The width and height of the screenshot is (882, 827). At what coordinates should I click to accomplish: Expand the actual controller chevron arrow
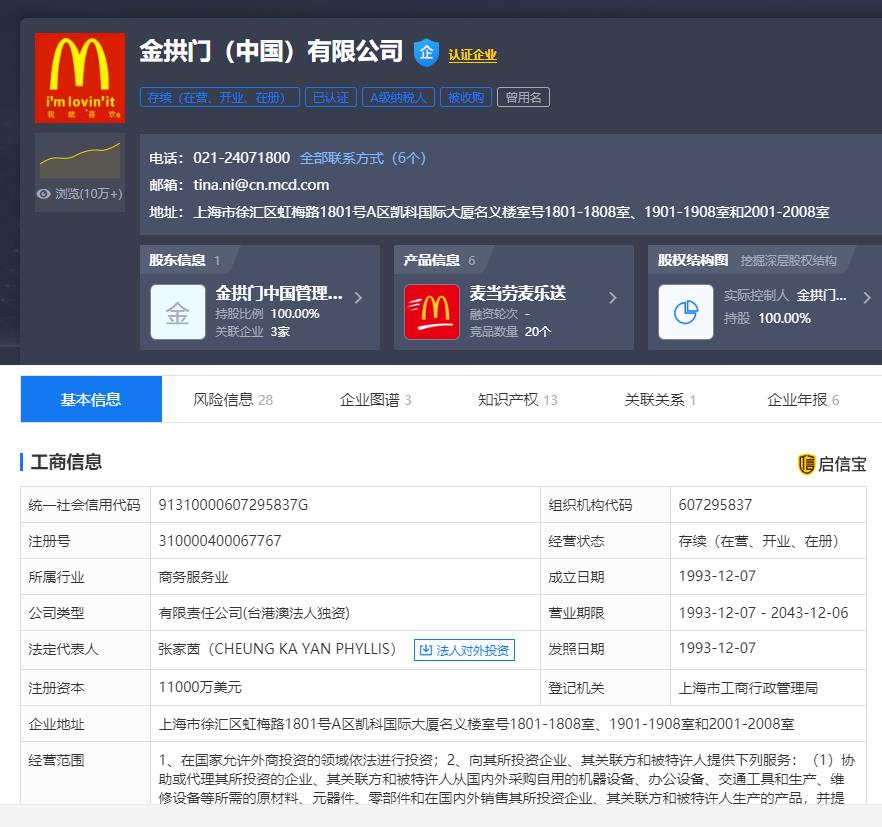[x=866, y=297]
